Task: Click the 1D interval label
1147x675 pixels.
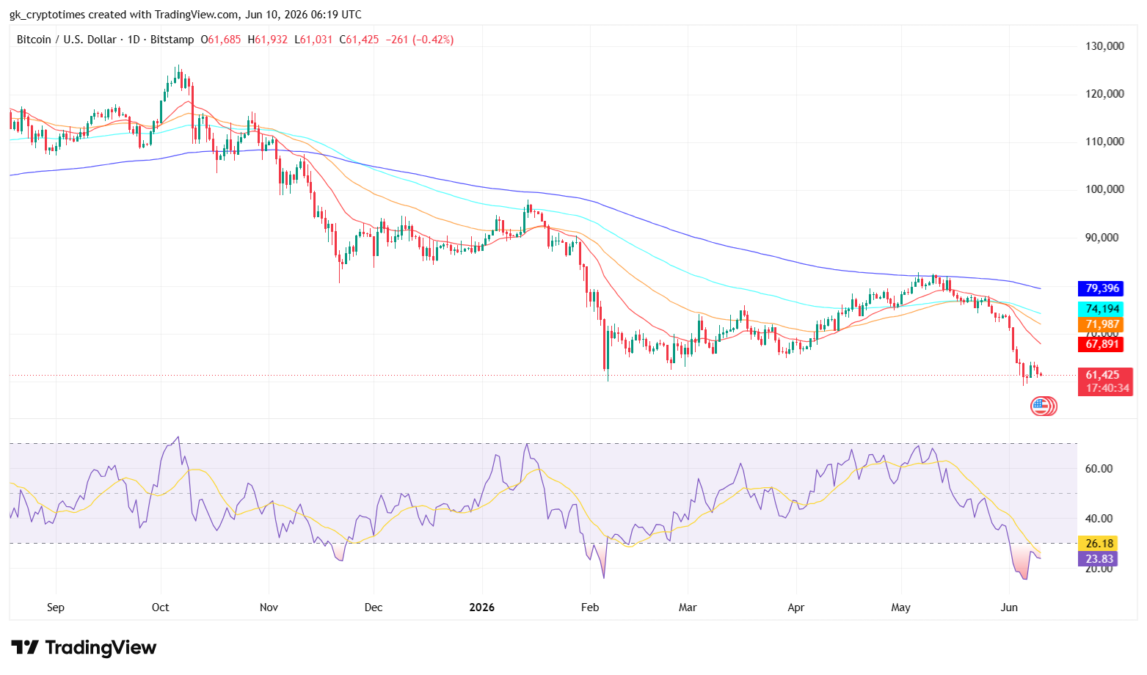Action: click(x=133, y=39)
